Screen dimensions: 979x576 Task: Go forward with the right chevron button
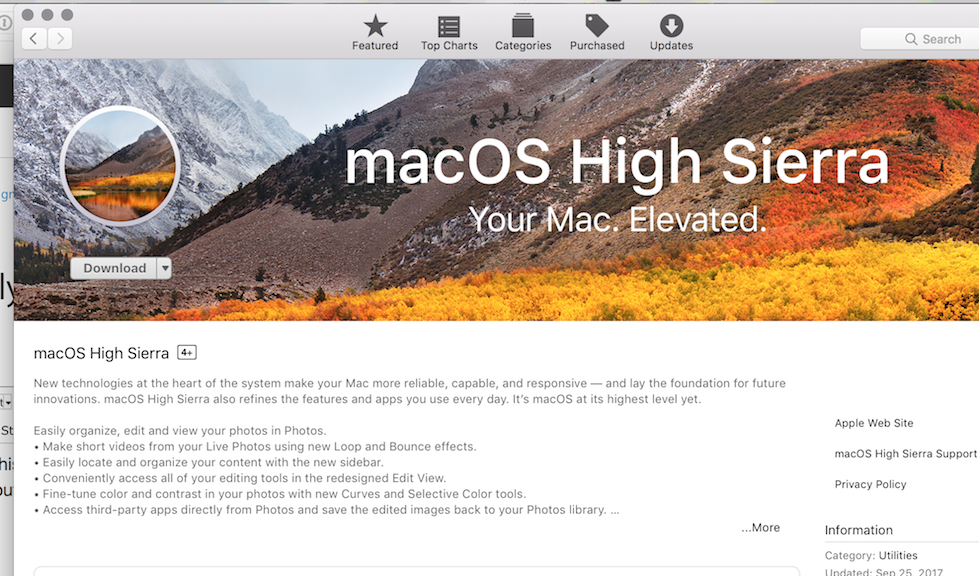pyautogui.click(x=60, y=39)
